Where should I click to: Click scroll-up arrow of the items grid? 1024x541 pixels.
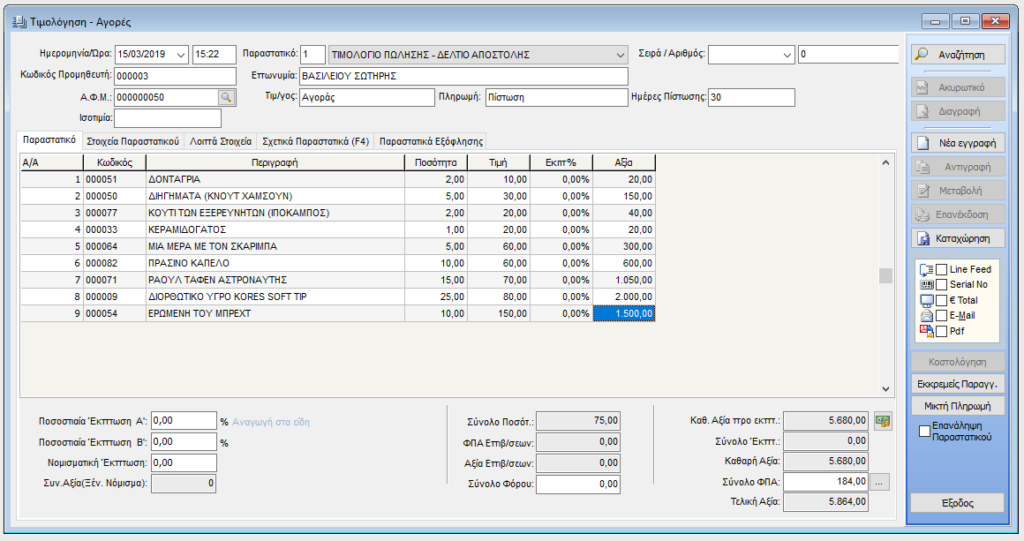[886, 163]
